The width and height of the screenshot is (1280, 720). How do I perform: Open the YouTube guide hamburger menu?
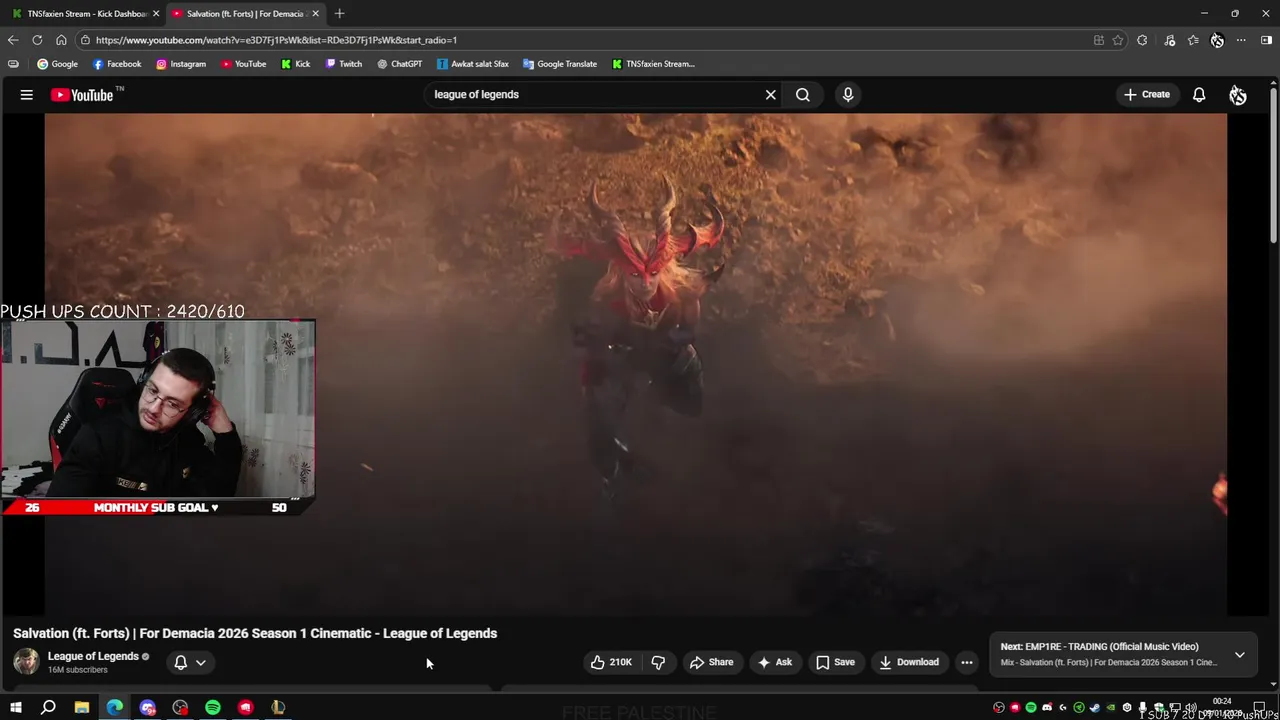pos(27,95)
